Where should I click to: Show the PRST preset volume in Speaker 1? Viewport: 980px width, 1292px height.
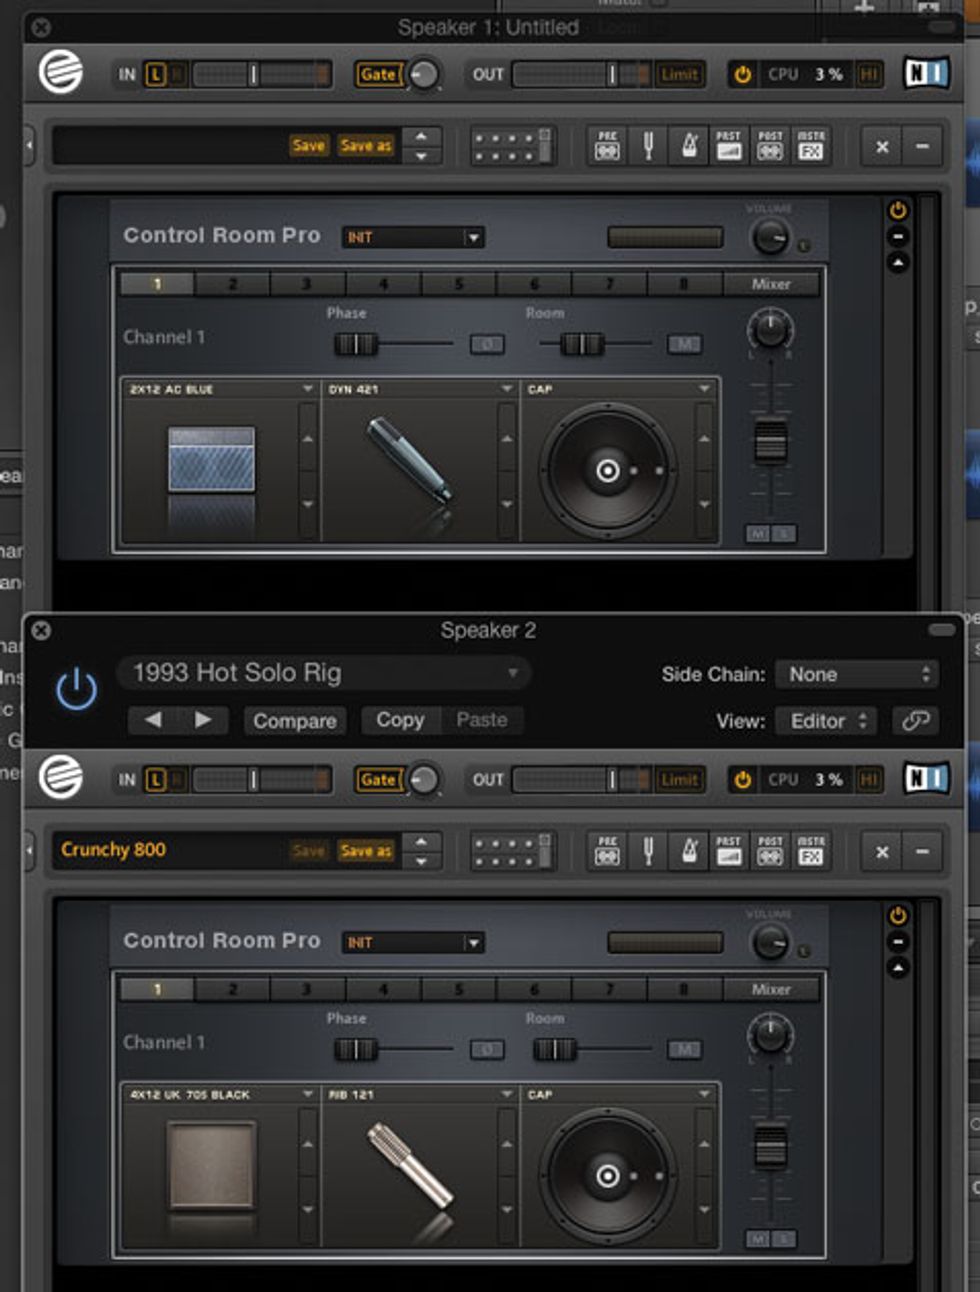[x=729, y=146]
